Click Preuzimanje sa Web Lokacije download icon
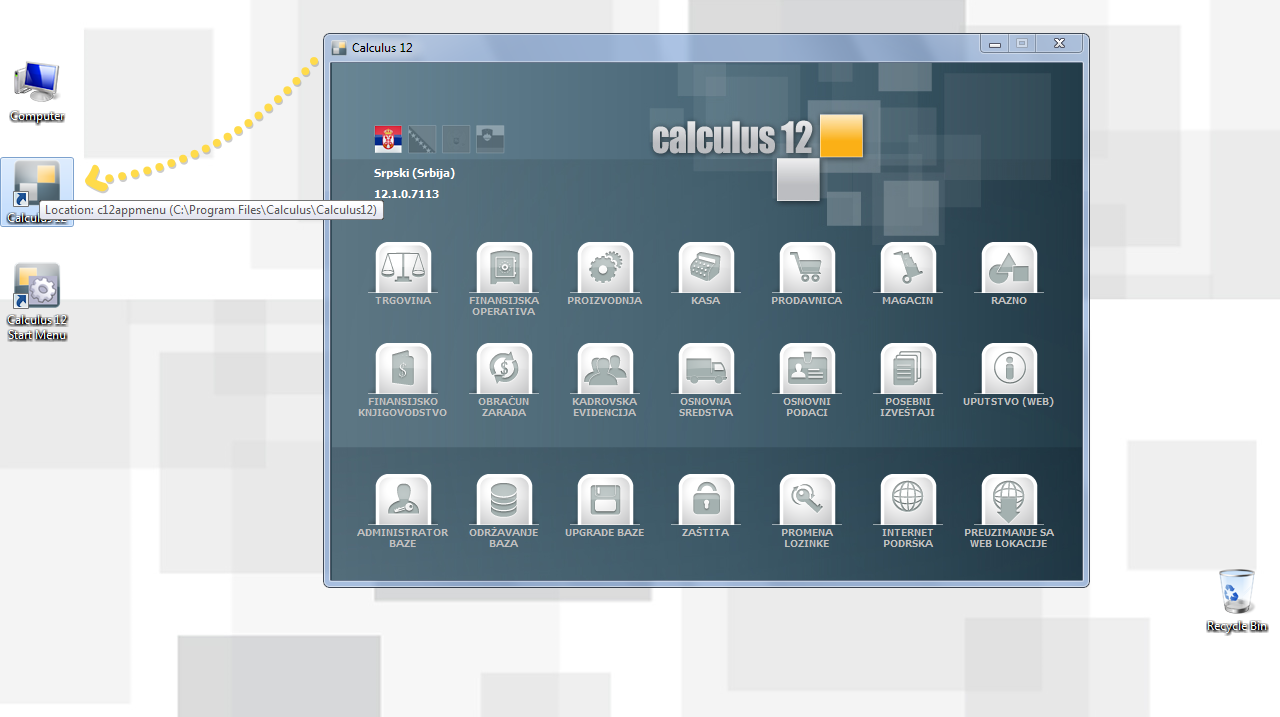The width and height of the screenshot is (1280, 717). pos(1009,500)
